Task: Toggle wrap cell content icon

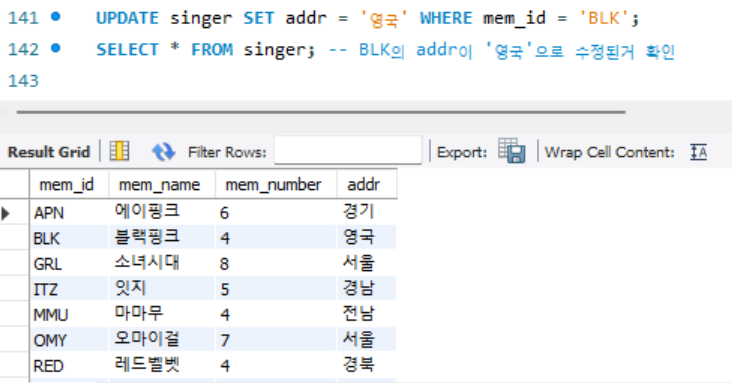Action: click(x=698, y=152)
